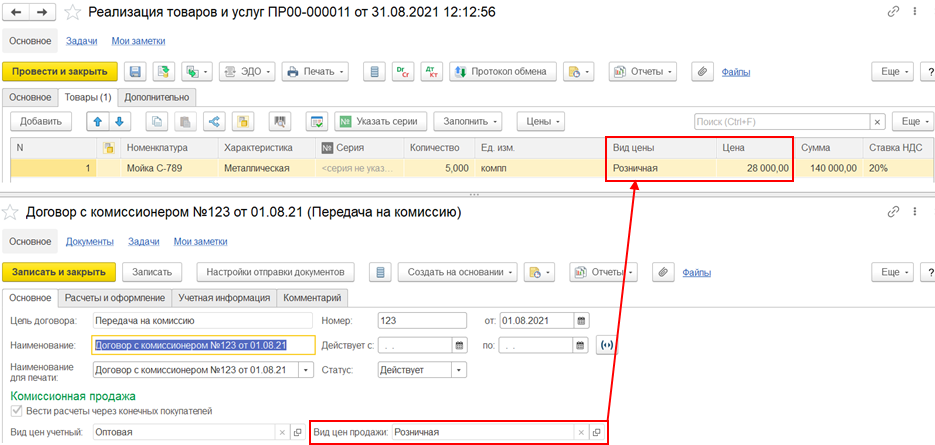Toggle Вести расчеты через конечных покупателей checkbox
Screen dimensions: 935x445
(x=16, y=411)
